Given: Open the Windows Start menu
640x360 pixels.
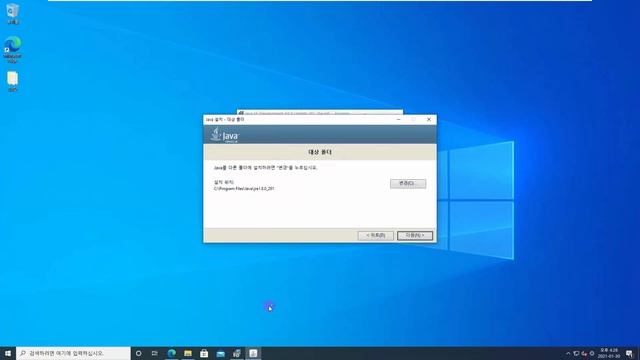Looking at the screenshot, I should [8, 353].
